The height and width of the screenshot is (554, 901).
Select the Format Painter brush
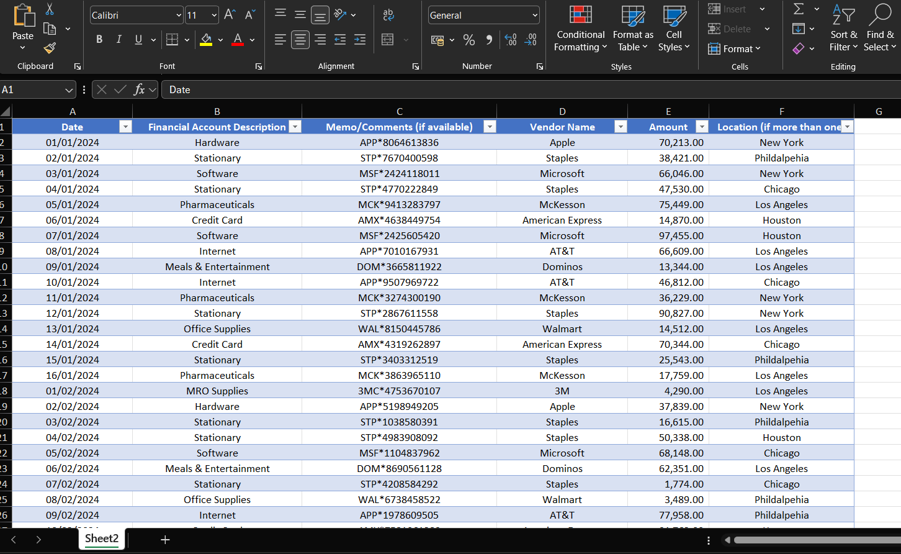(x=50, y=48)
